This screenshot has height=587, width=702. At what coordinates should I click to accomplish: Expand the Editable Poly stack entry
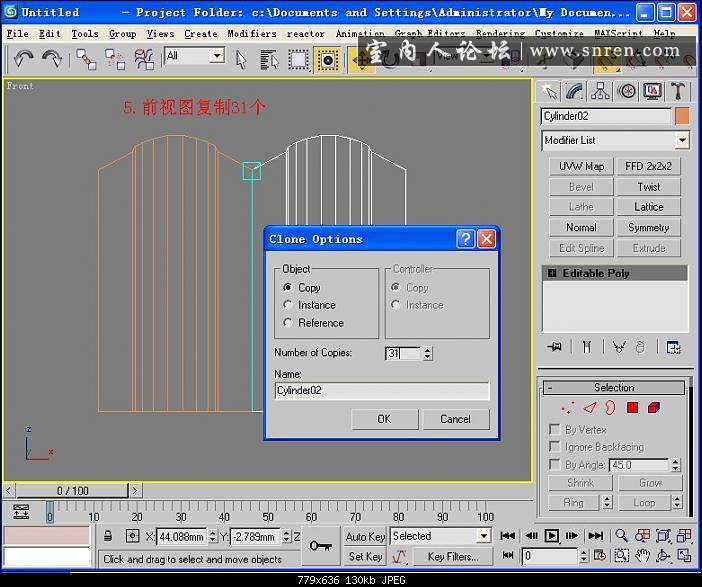coord(552,273)
